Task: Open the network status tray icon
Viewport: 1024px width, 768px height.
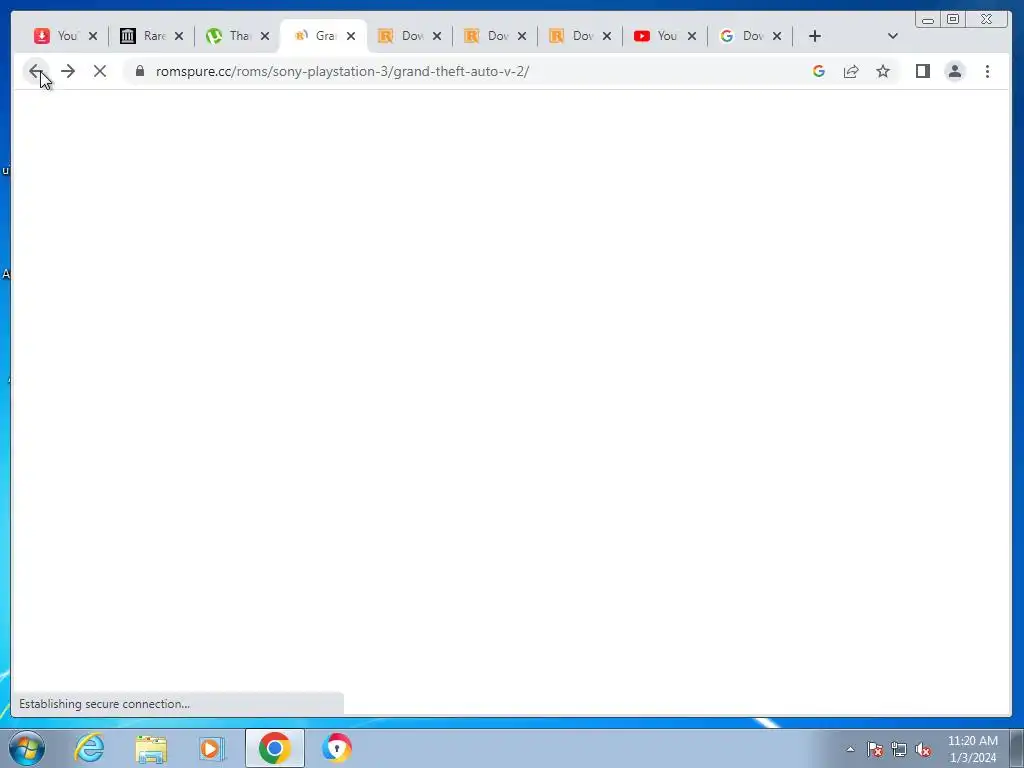Action: click(899, 749)
